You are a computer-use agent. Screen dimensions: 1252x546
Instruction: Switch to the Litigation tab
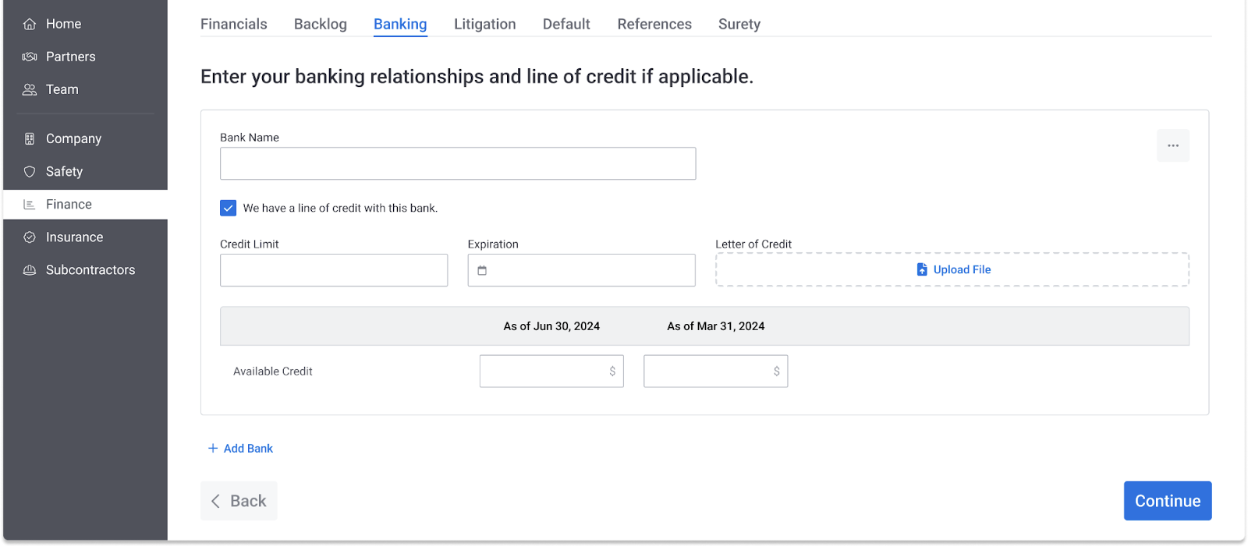click(x=485, y=24)
